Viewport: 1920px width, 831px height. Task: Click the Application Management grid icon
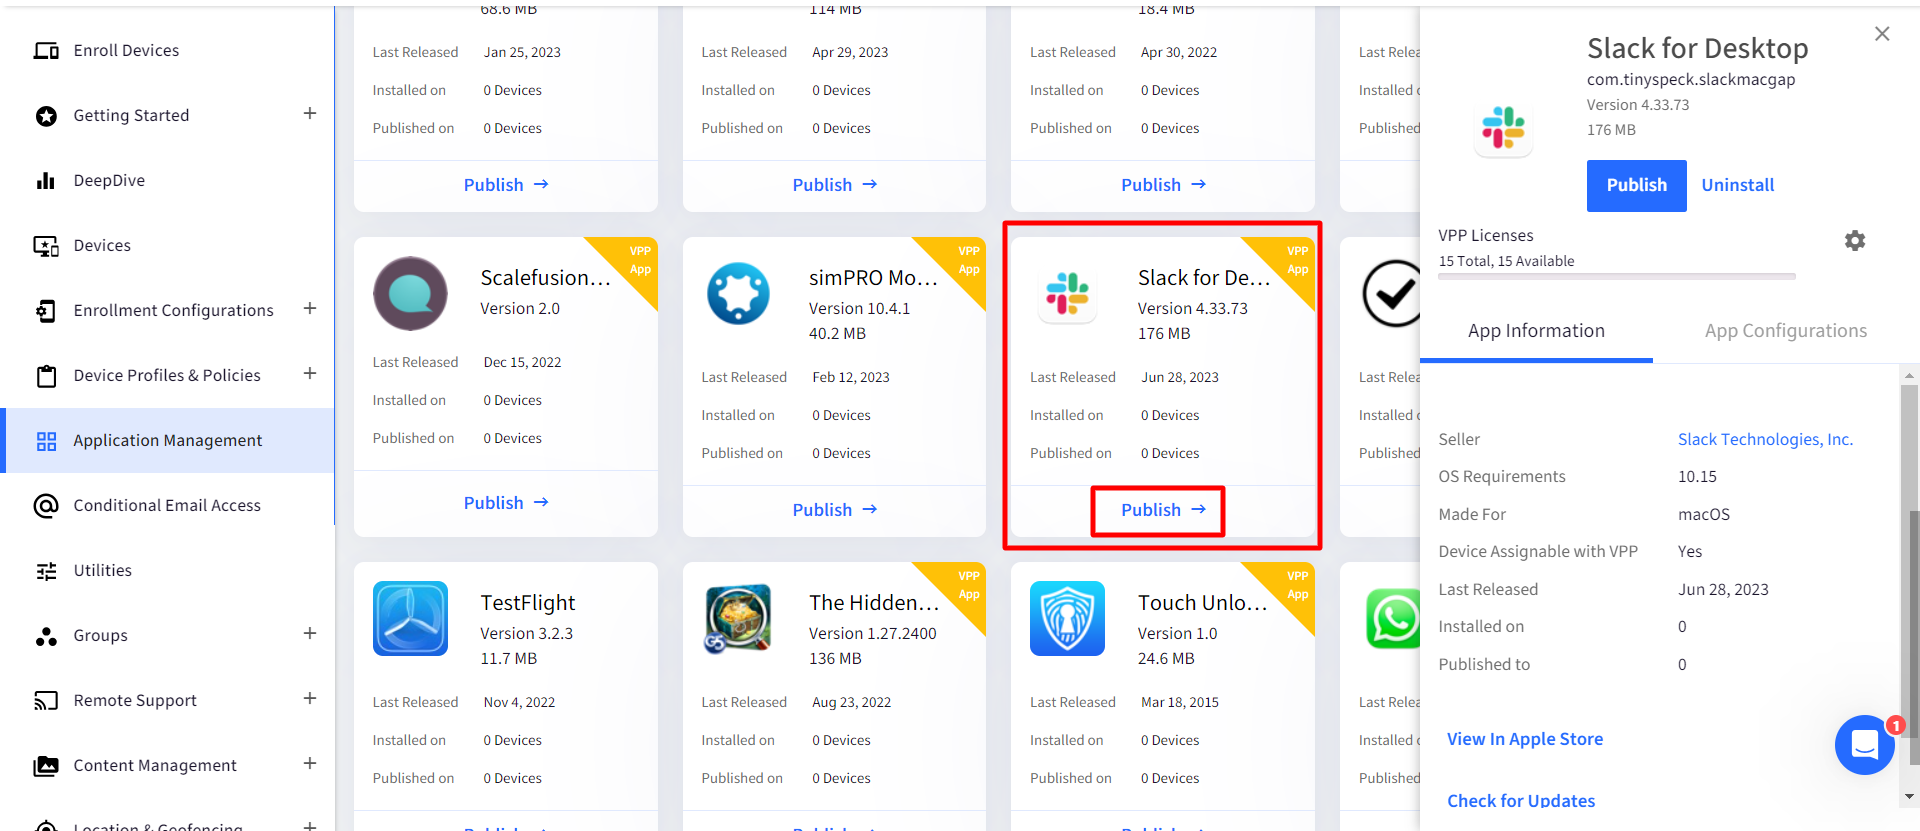pos(46,441)
